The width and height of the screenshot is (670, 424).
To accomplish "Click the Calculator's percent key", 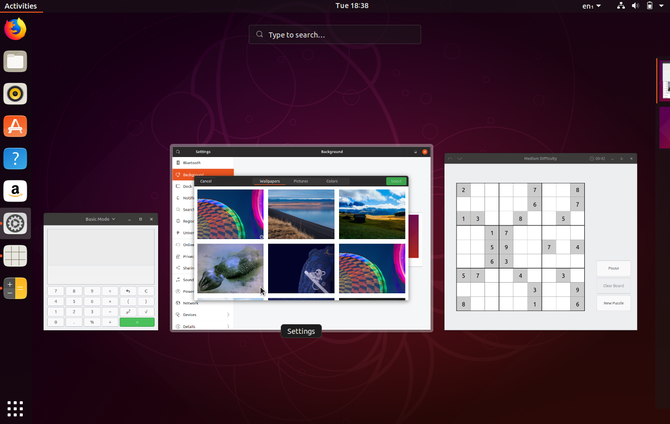I will pyautogui.click(x=92, y=322).
